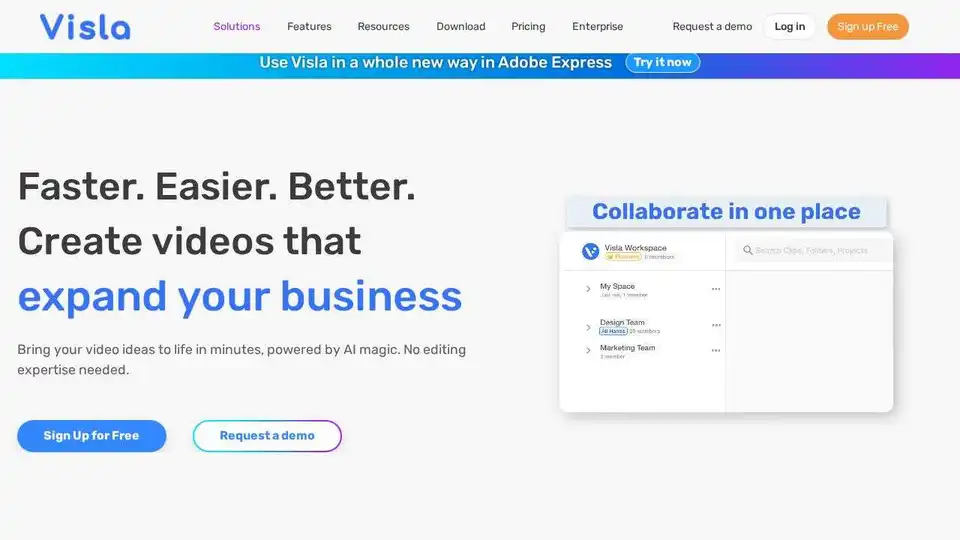The height and width of the screenshot is (540, 960).
Task: Select the Marketing Team row label
Action: (x=628, y=348)
